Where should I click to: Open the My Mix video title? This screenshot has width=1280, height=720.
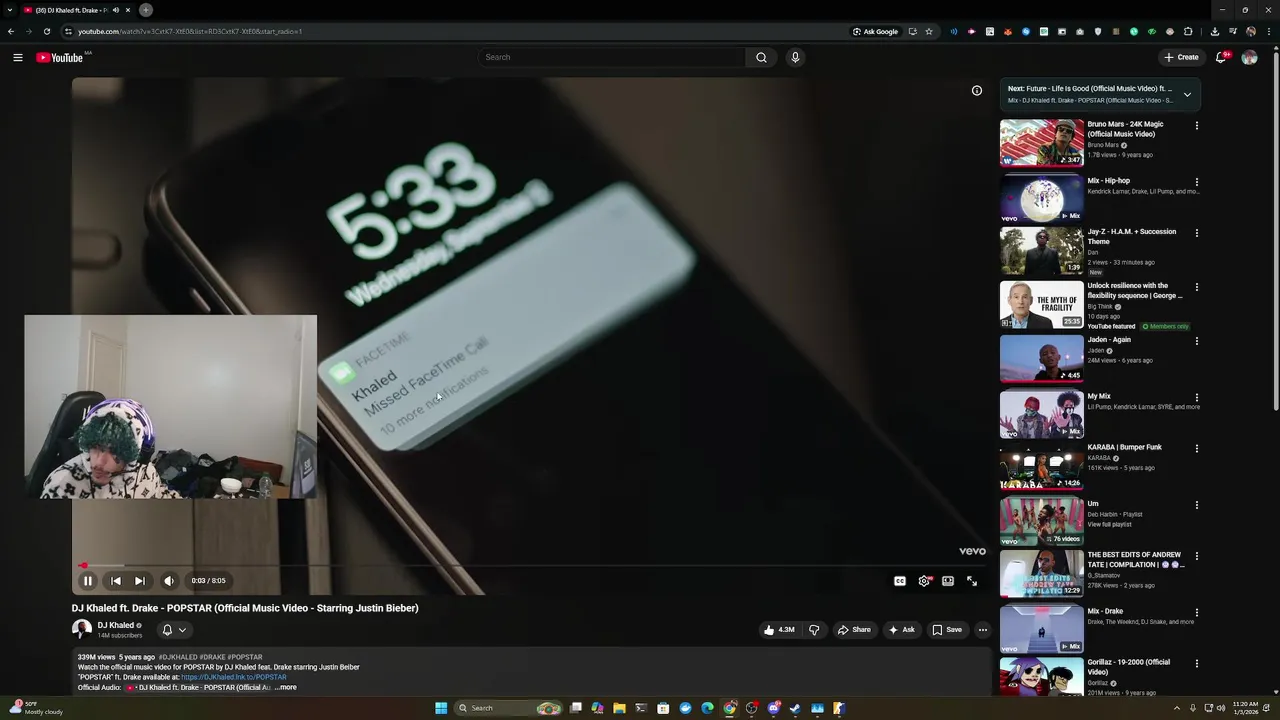tap(1099, 396)
